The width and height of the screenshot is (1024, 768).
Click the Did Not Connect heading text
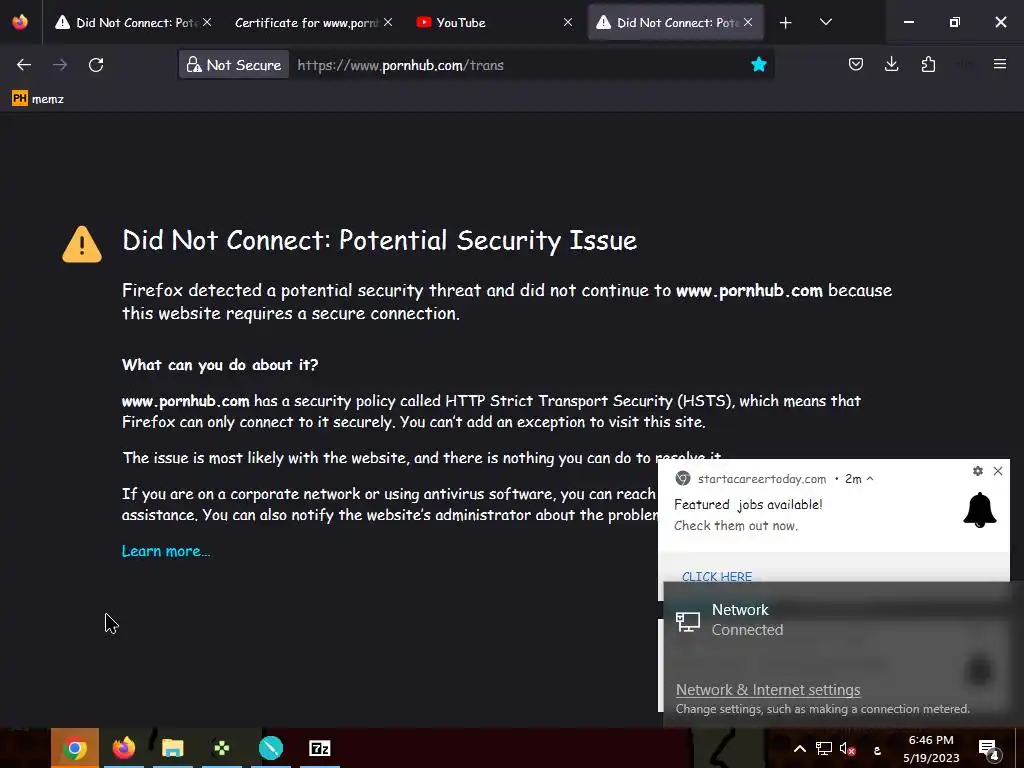coord(379,240)
